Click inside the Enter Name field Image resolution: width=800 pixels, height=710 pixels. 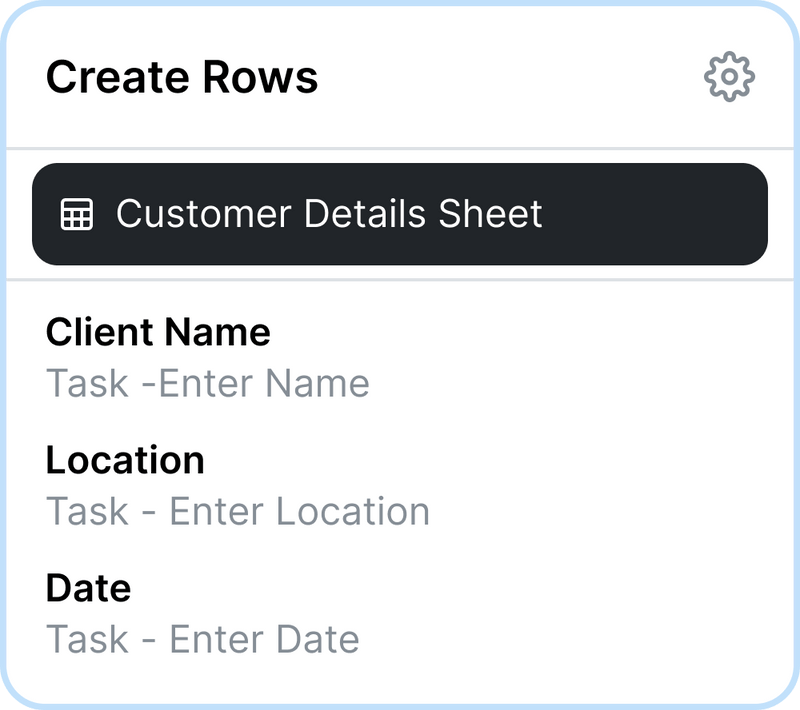(x=207, y=383)
